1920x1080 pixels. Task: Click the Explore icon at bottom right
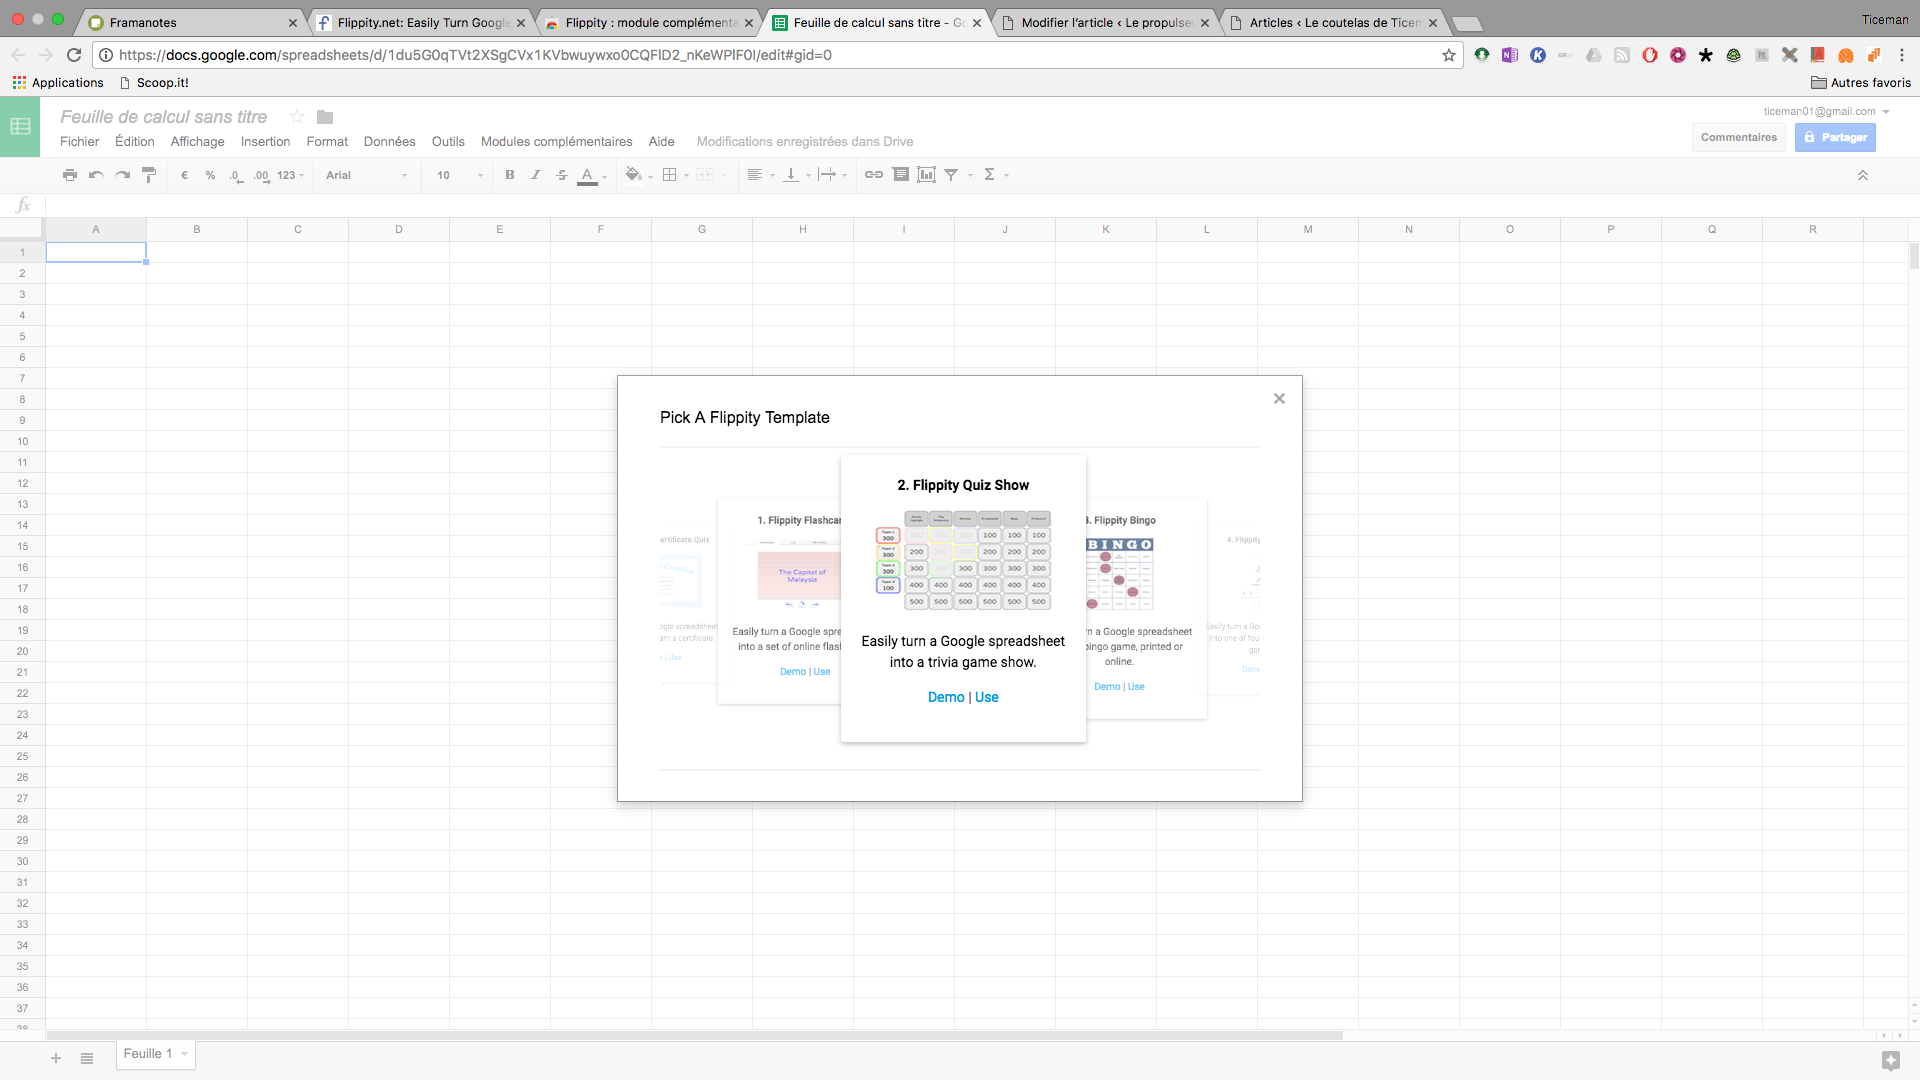(x=1890, y=1060)
